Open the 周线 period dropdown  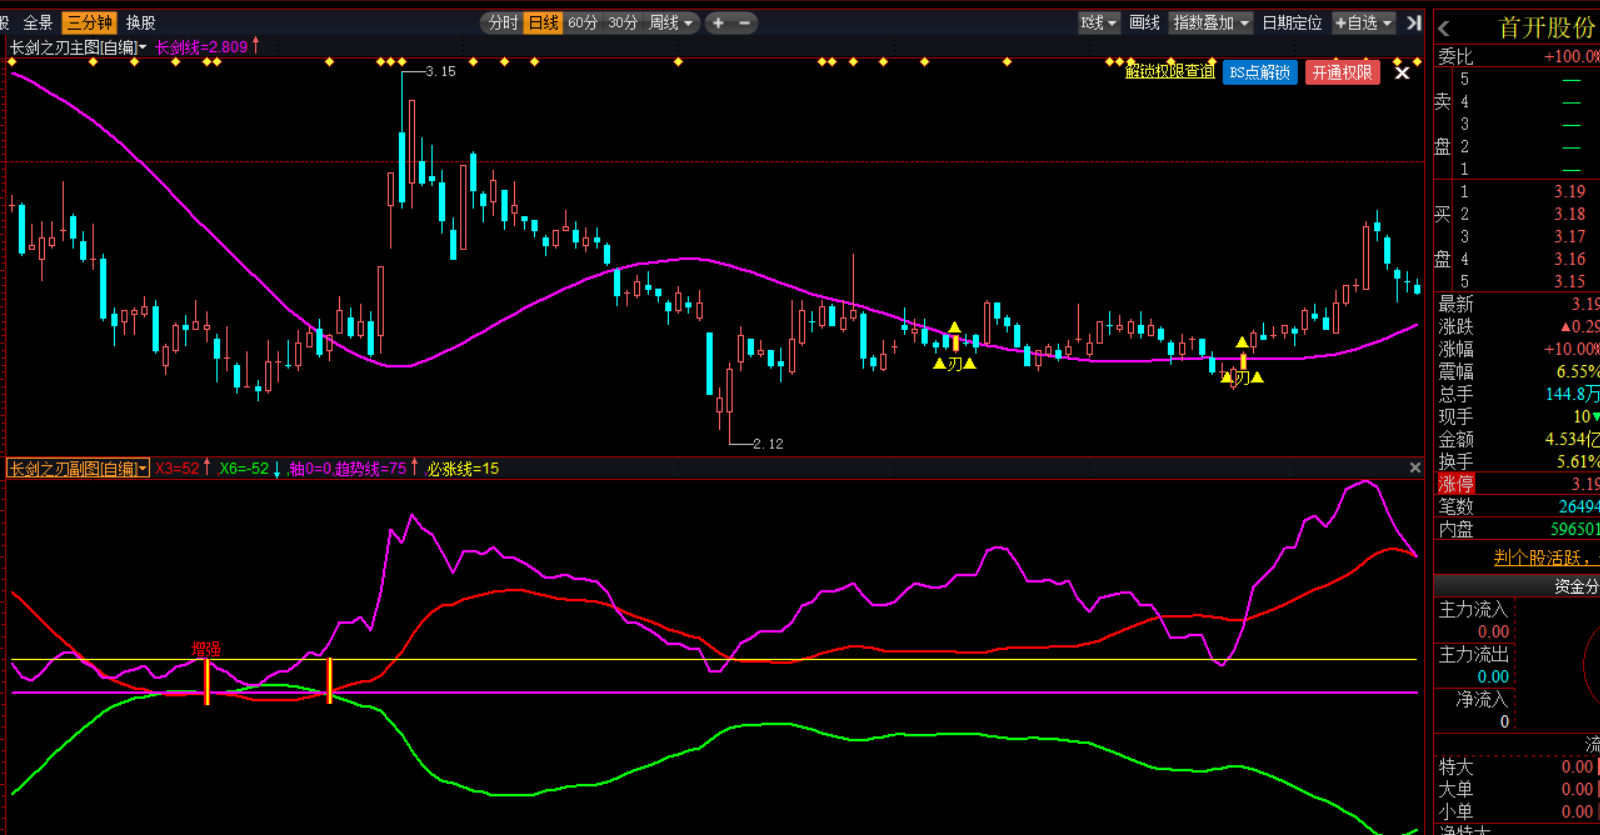tap(670, 23)
